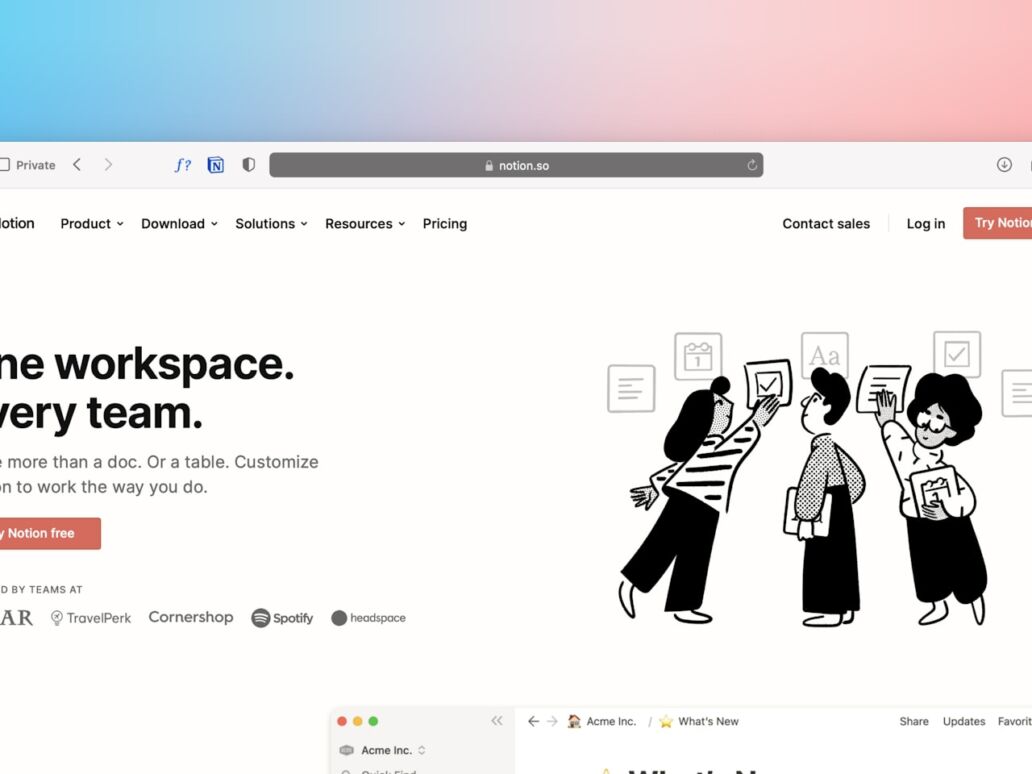The height and width of the screenshot is (774, 1032).
Task: Click the checkbox card at illustration's upper right
Action: click(x=957, y=354)
